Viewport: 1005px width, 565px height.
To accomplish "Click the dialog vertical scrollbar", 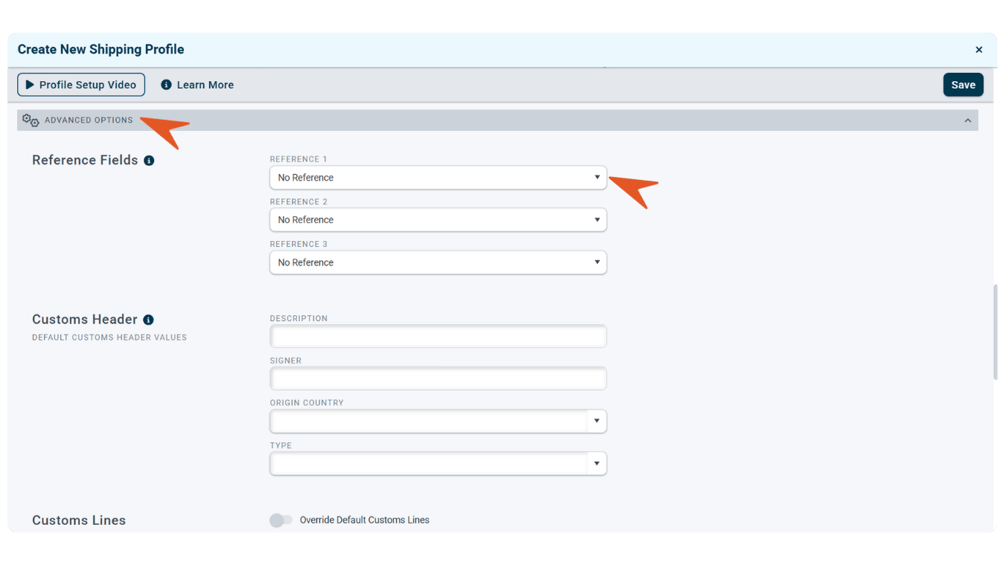I will [x=995, y=332].
